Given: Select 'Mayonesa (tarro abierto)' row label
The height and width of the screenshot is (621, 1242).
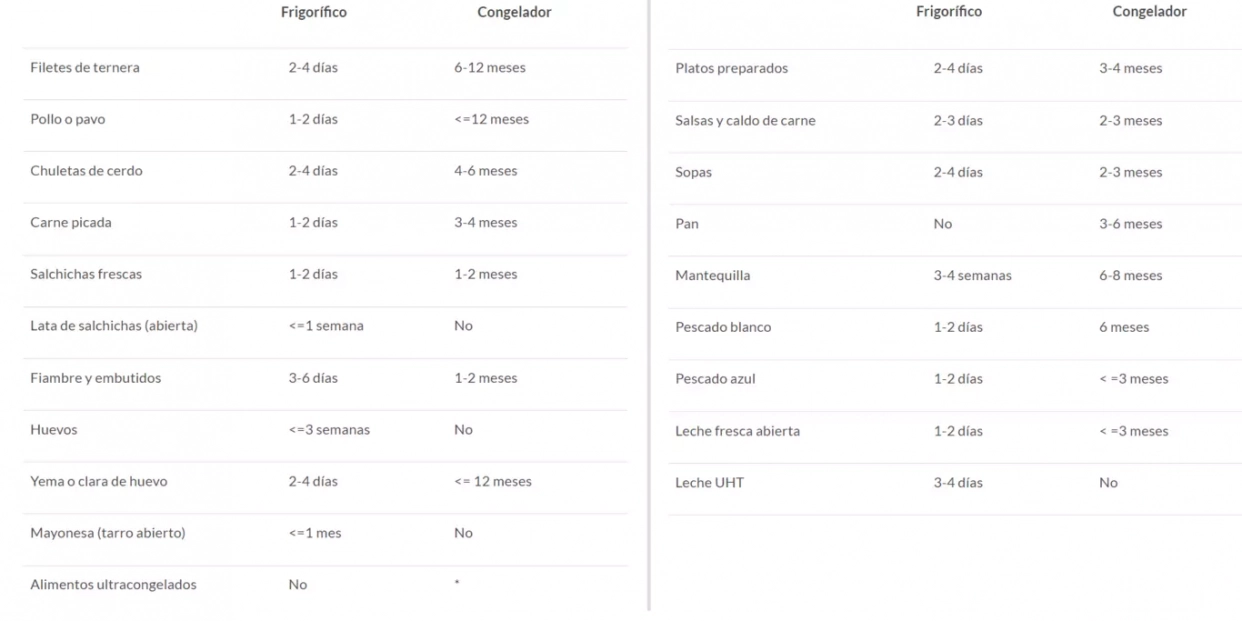Looking at the screenshot, I should (108, 533).
